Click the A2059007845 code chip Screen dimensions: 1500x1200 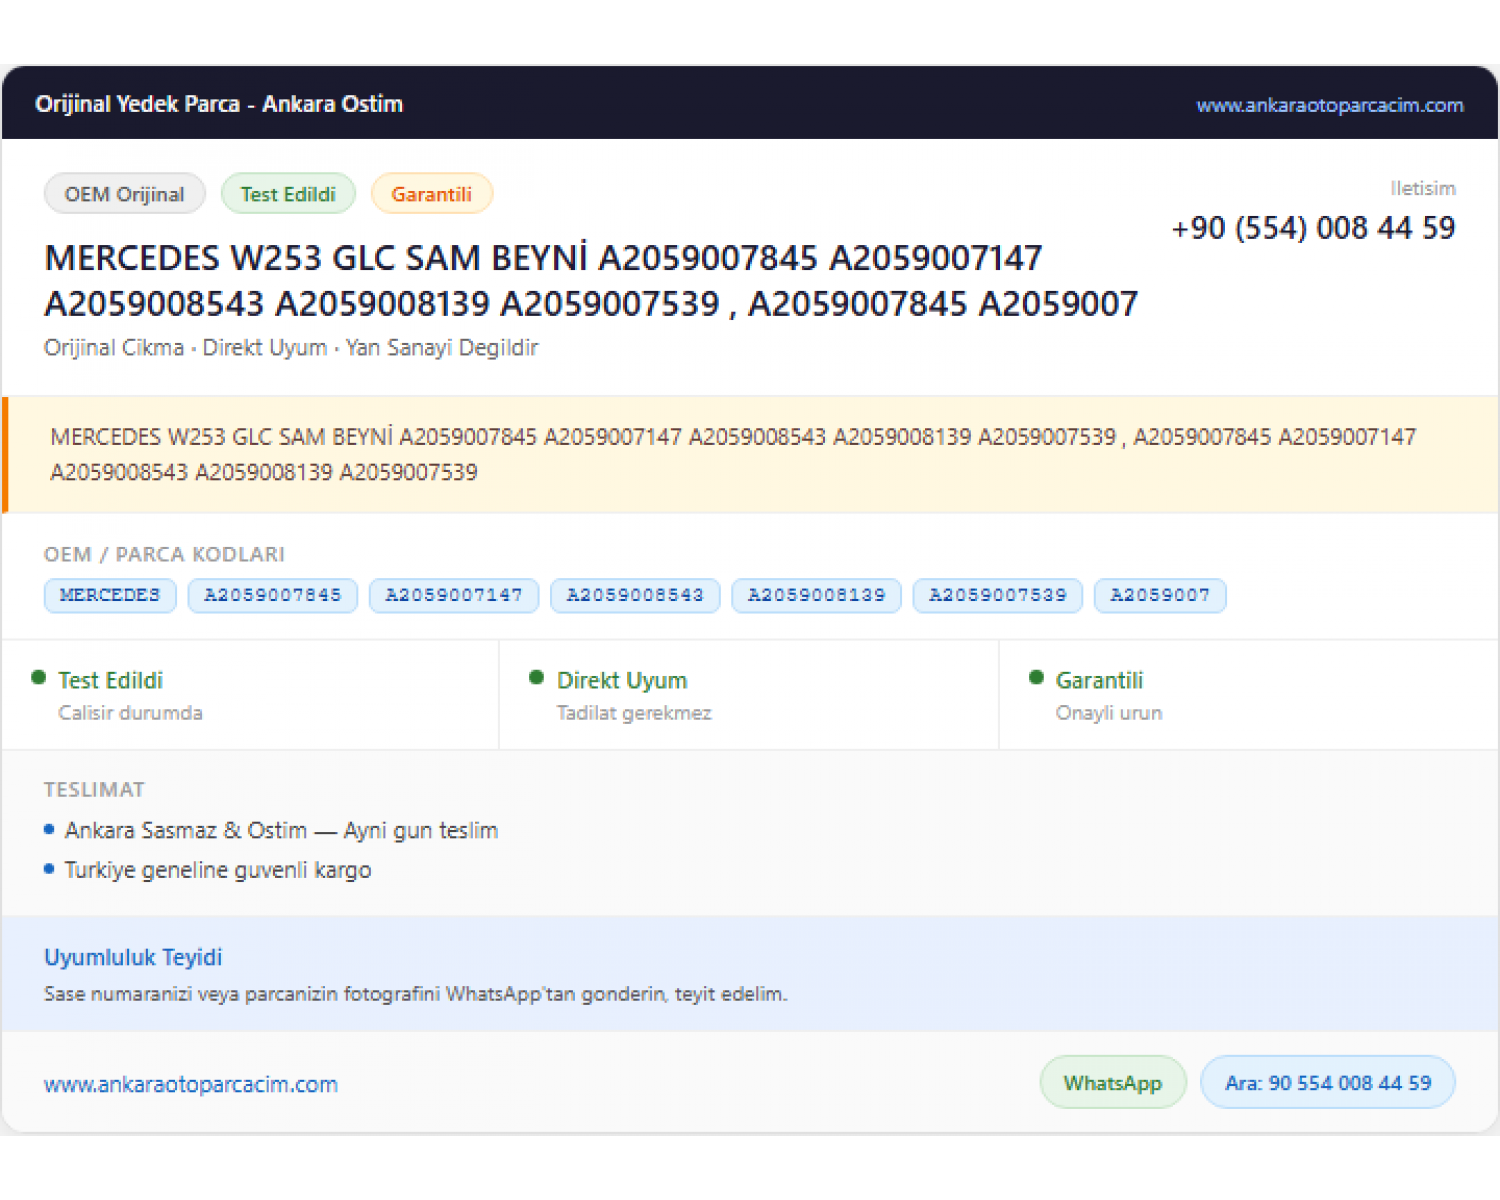pyautogui.click(x=273, y=595)
